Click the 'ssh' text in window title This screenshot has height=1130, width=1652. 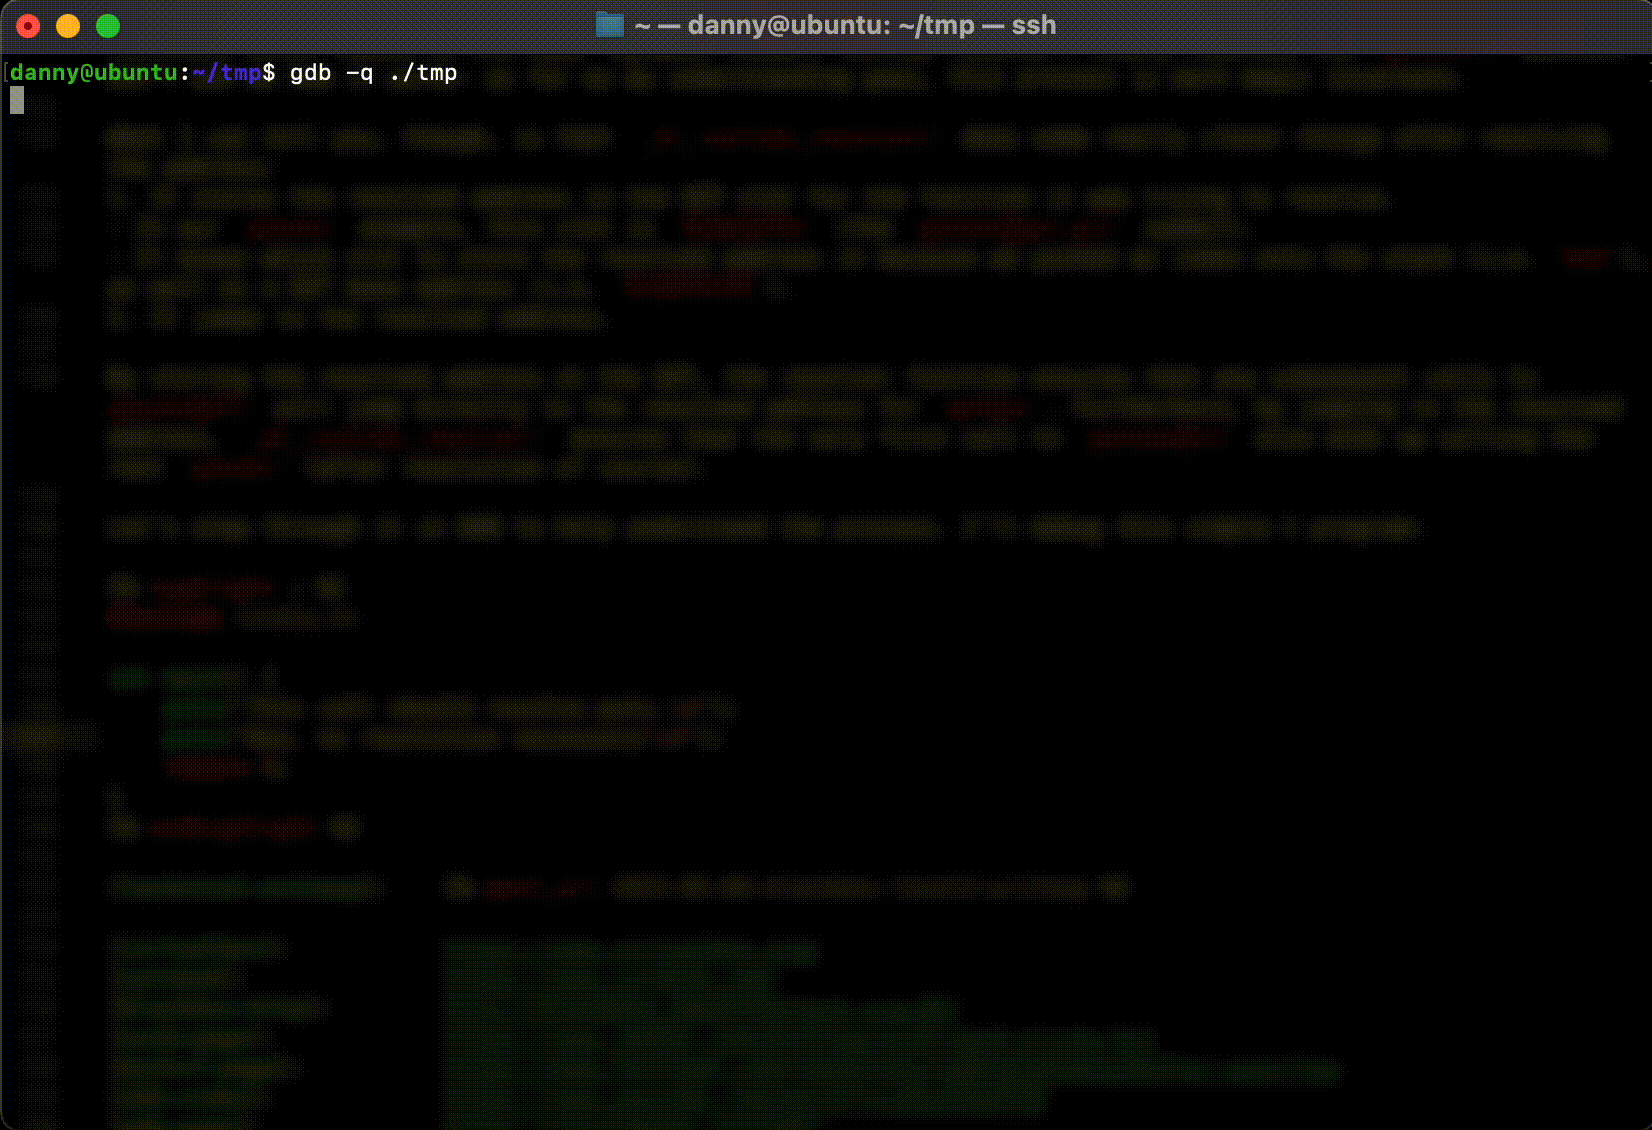(1033, 25)
